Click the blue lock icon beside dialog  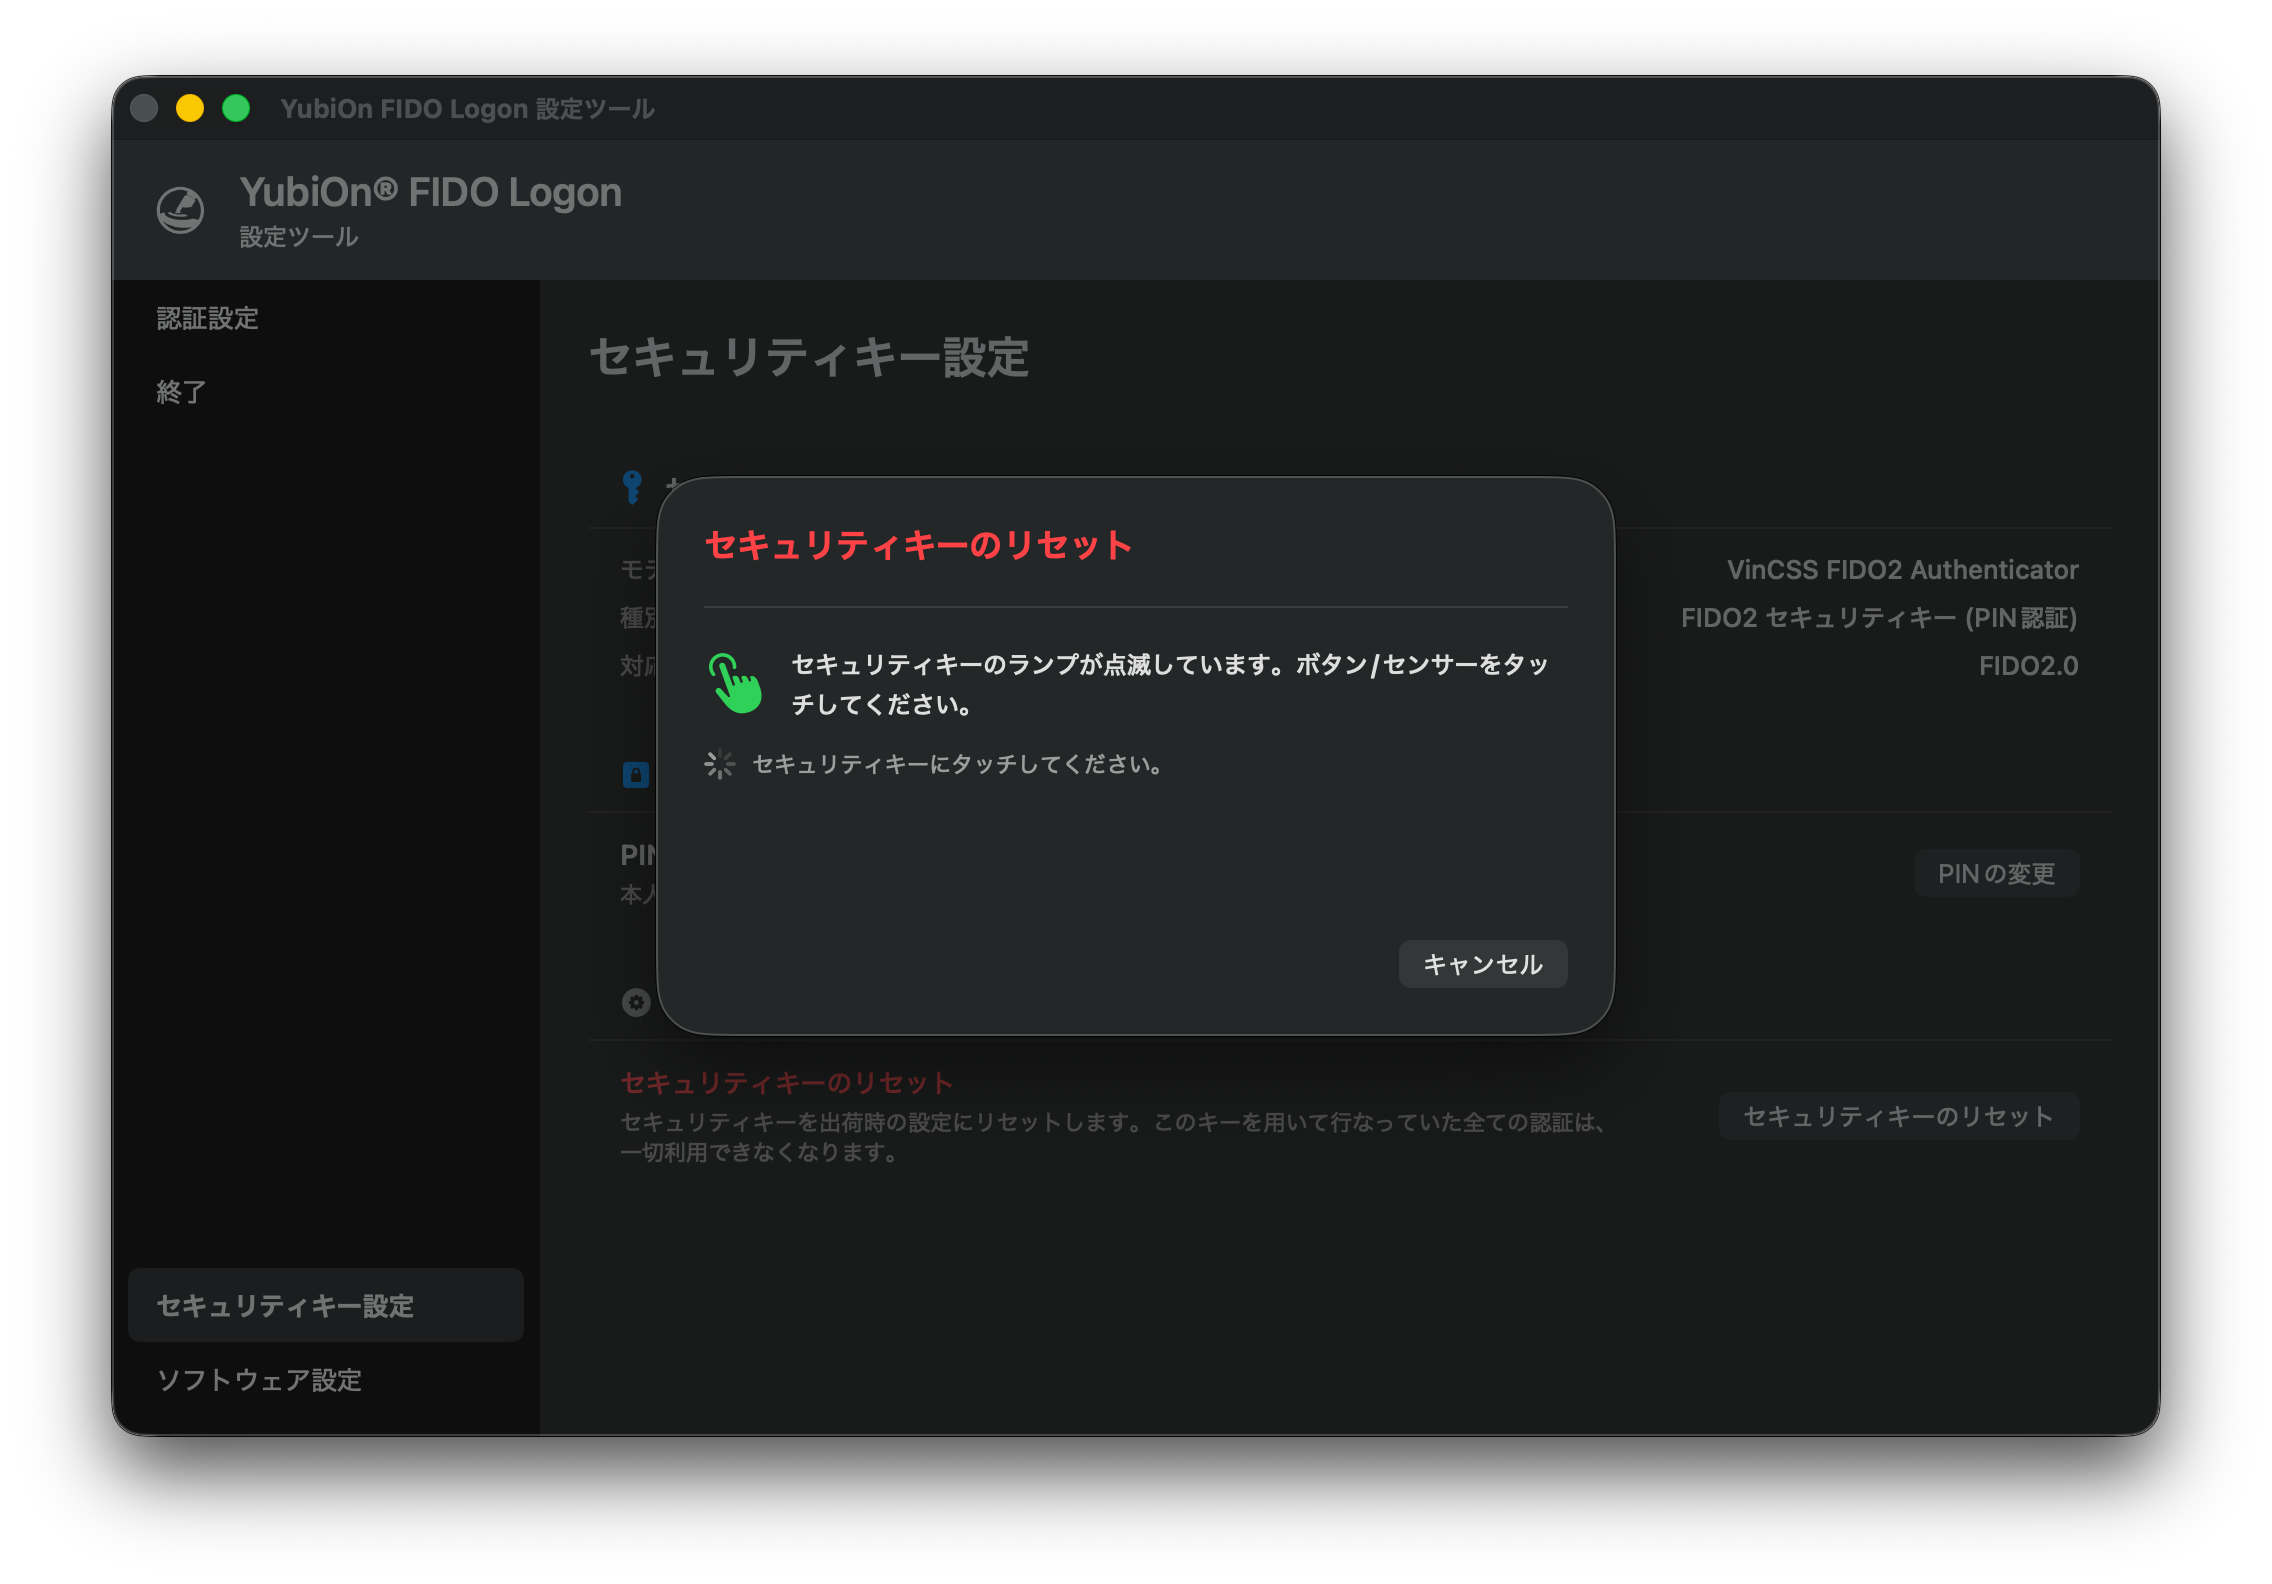(x=636, y=775)
